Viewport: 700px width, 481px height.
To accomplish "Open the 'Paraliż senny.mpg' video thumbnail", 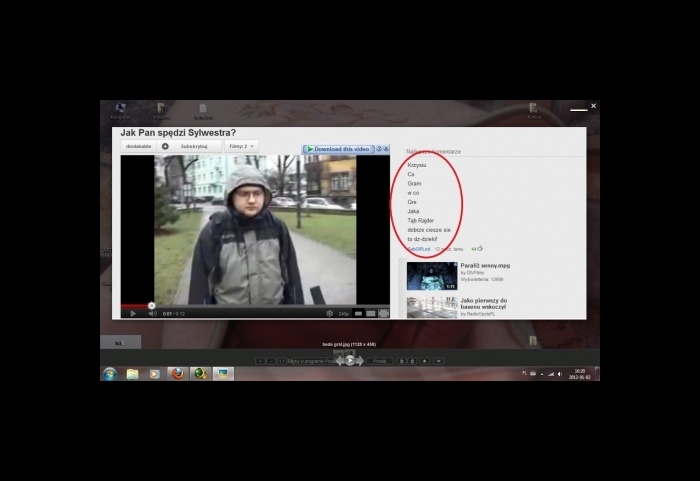I will coord(431,275).
